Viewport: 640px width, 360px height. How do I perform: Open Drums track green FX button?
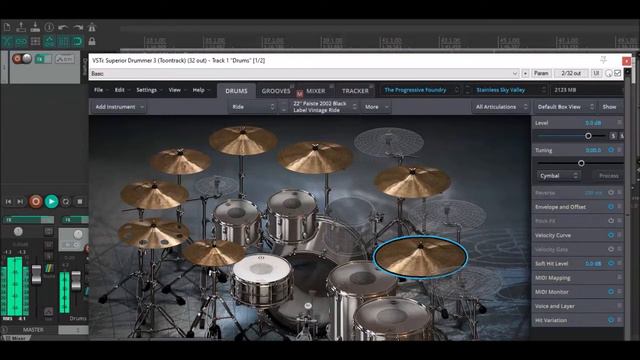point(40,59)
